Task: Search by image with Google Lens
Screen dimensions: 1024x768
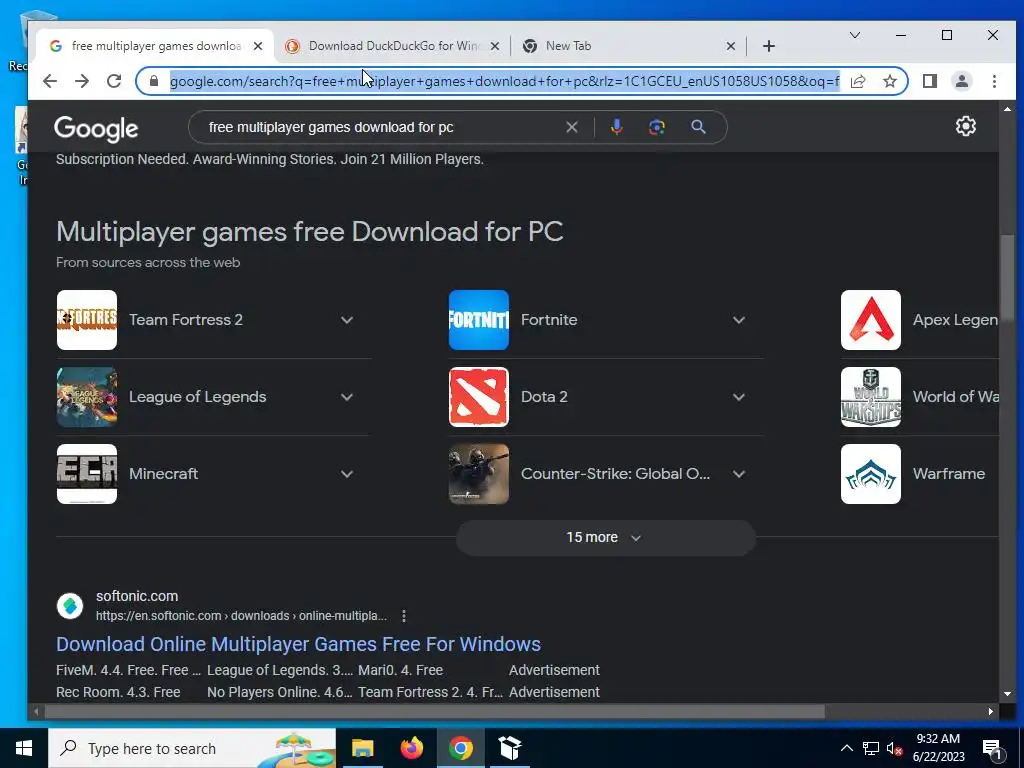Action: point(657,127)
